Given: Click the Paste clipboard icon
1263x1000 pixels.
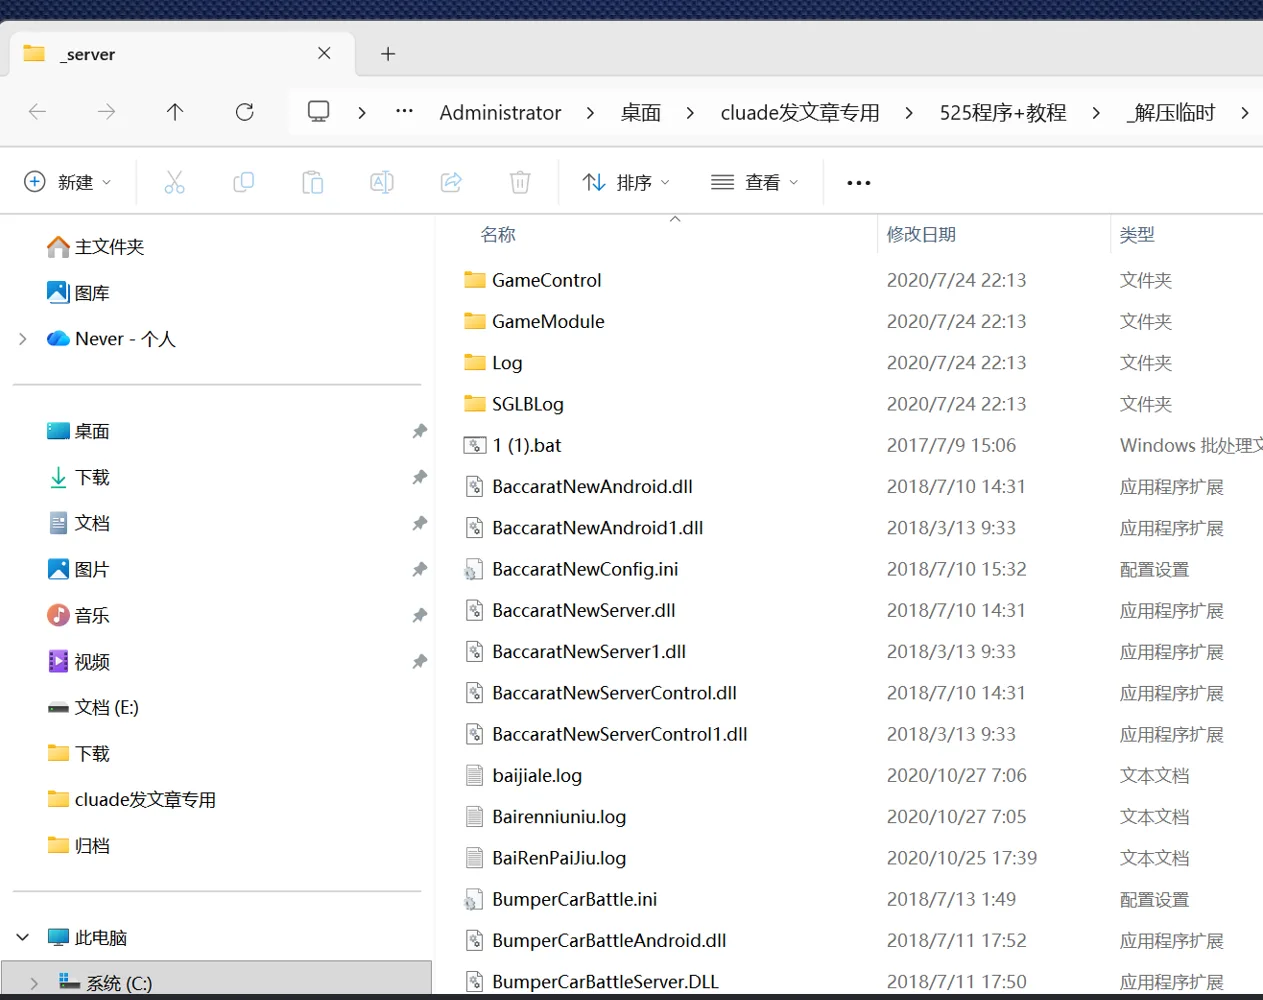Looking at the screenshot, I should pyautogui.click(x=312, y=182).
